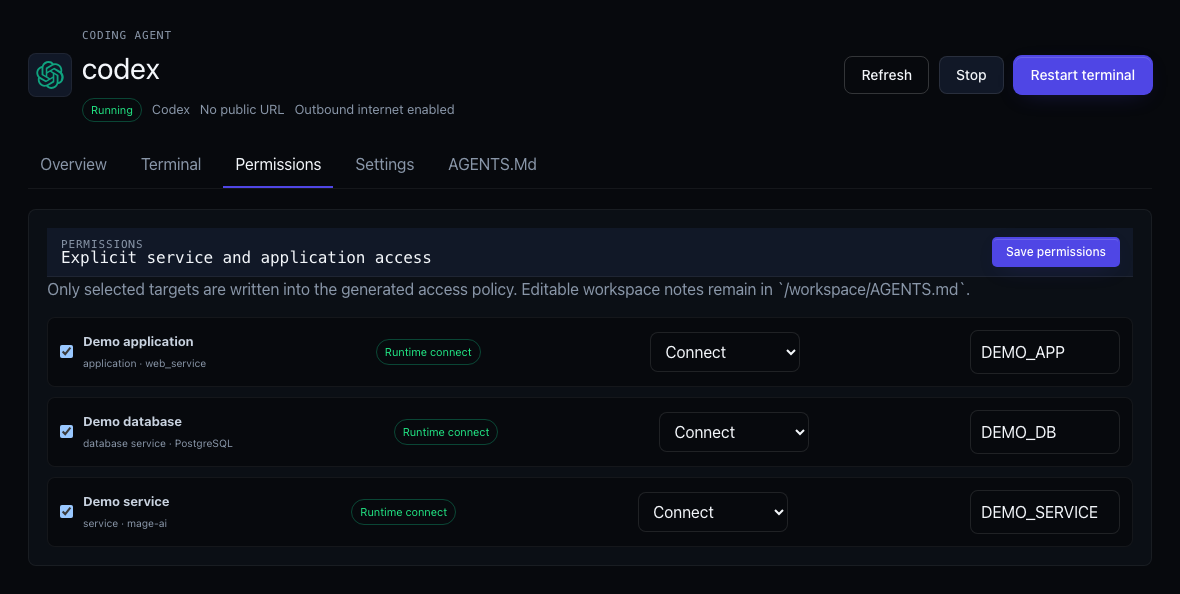Screen dimensions: 1180x594
Task: Click the "Demo application" title text
Action: (x=138, y=342)
